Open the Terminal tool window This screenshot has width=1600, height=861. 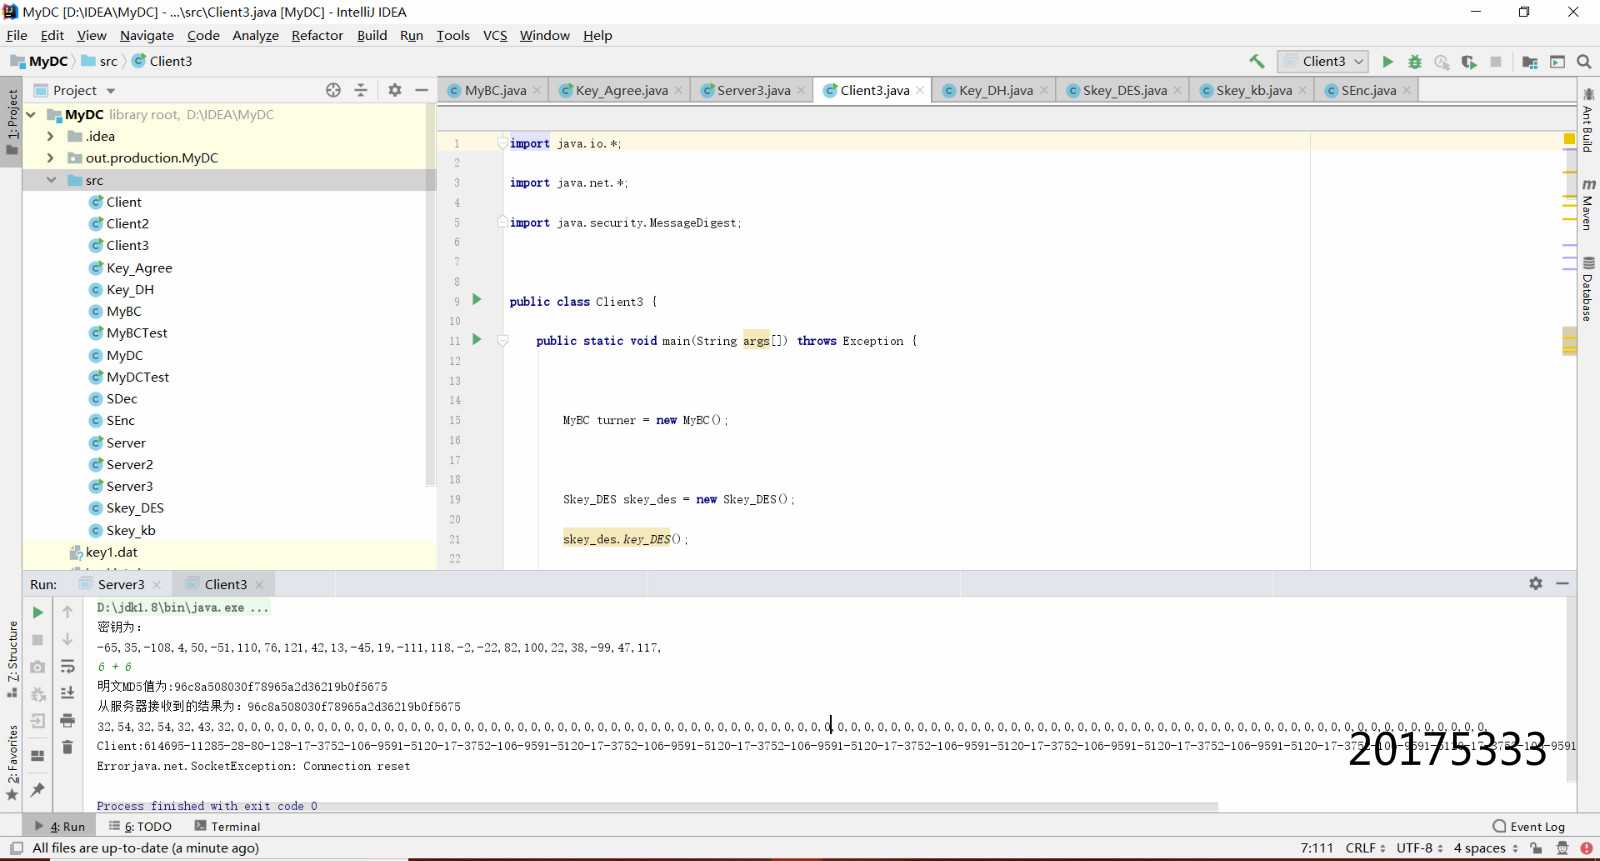tap(228, 827)
